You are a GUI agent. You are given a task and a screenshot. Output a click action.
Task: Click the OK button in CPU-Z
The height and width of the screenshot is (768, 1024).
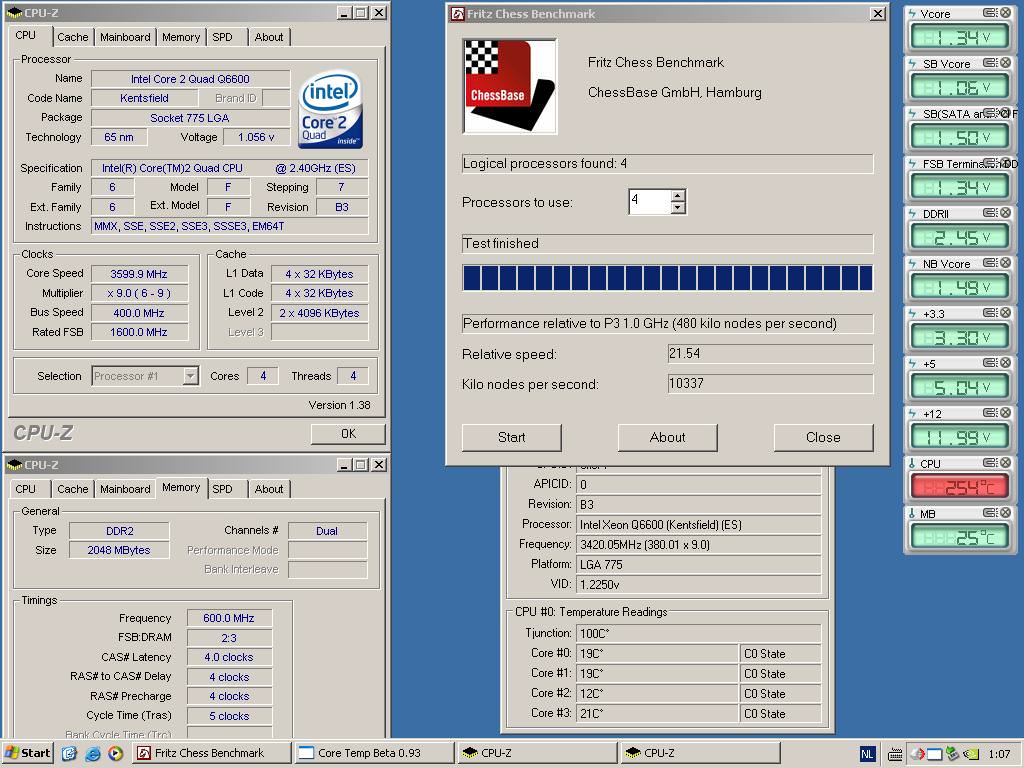[348, 434]
